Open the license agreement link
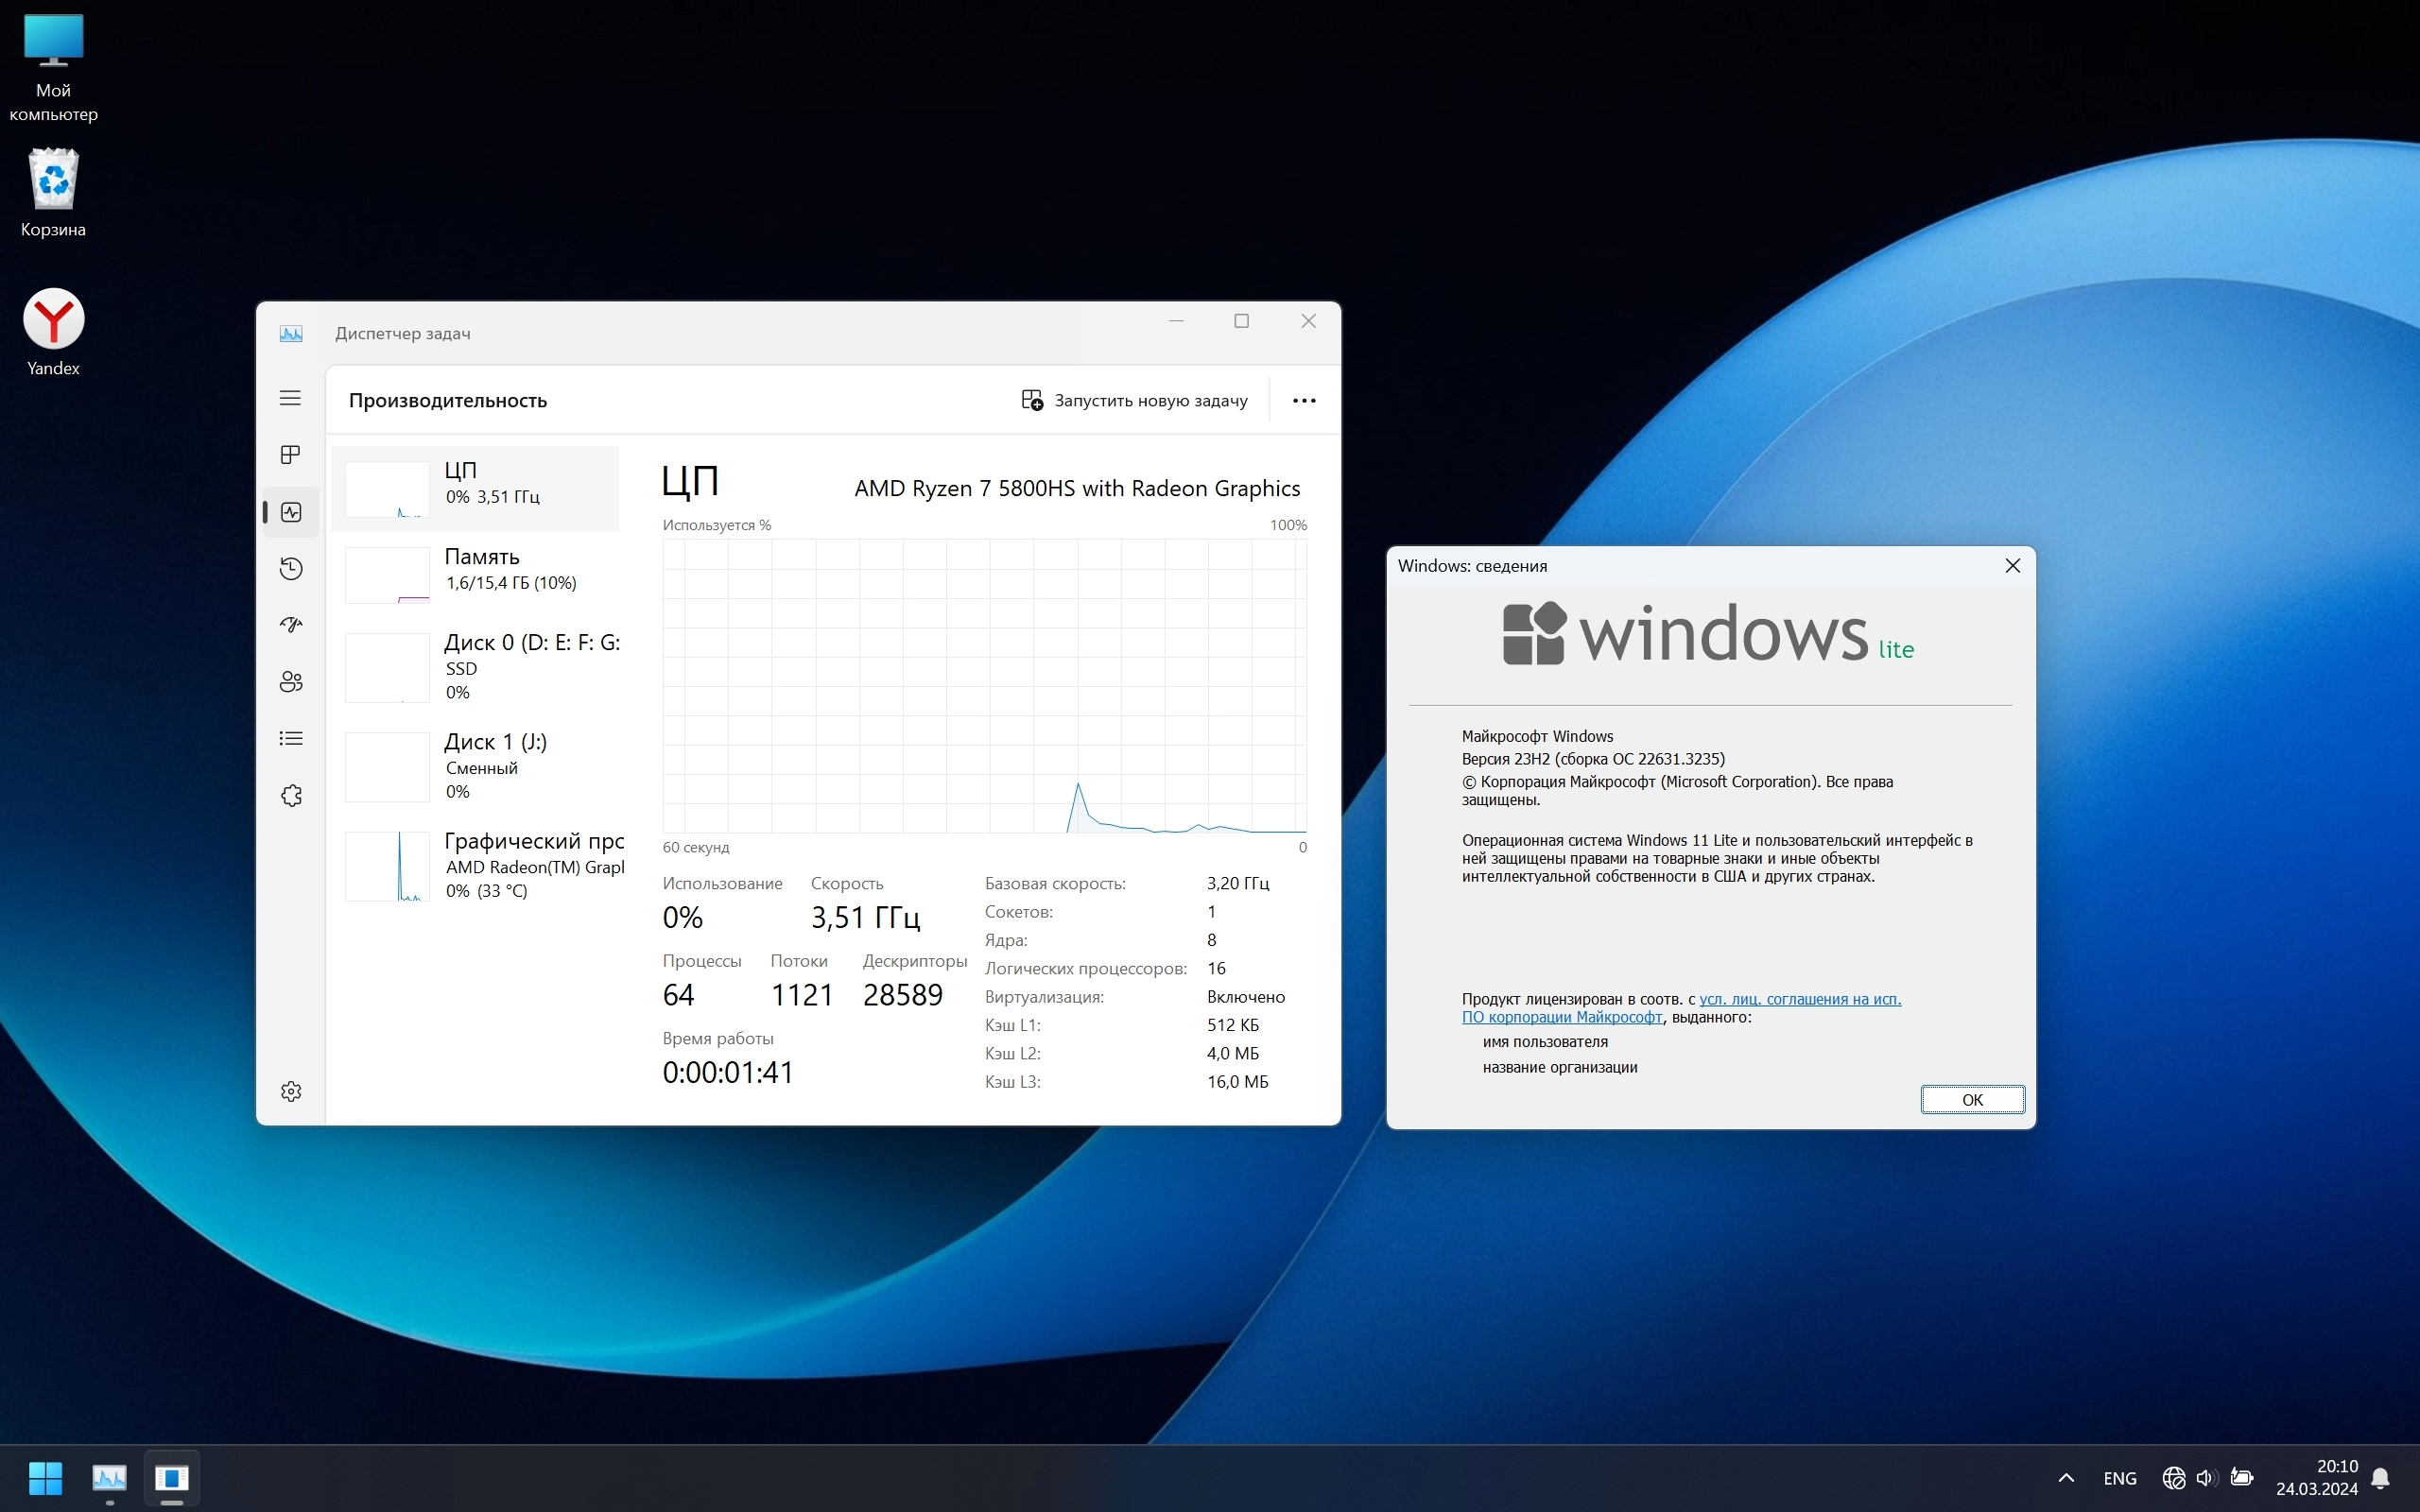Screen dimensions: 2420x1512 [x=1799, y=999]
